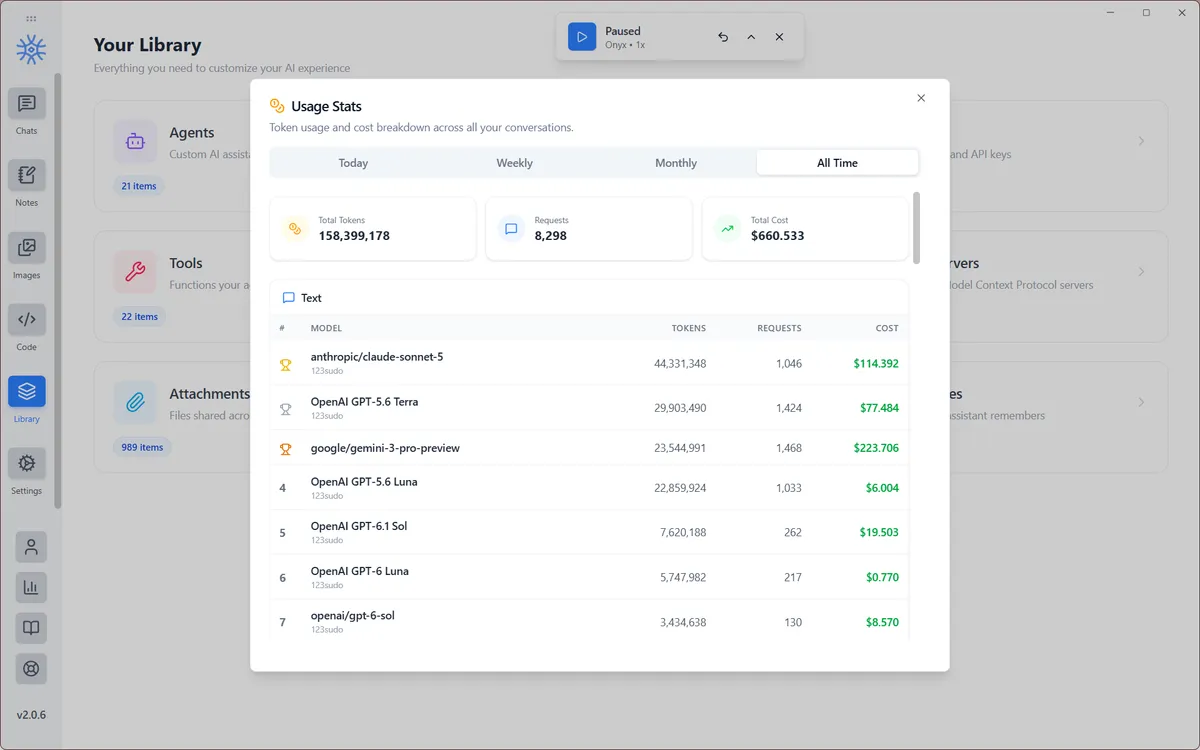1200x750 pixels.
Task: Click the 21 items badge under Agents
Action: tap(139, 186)
